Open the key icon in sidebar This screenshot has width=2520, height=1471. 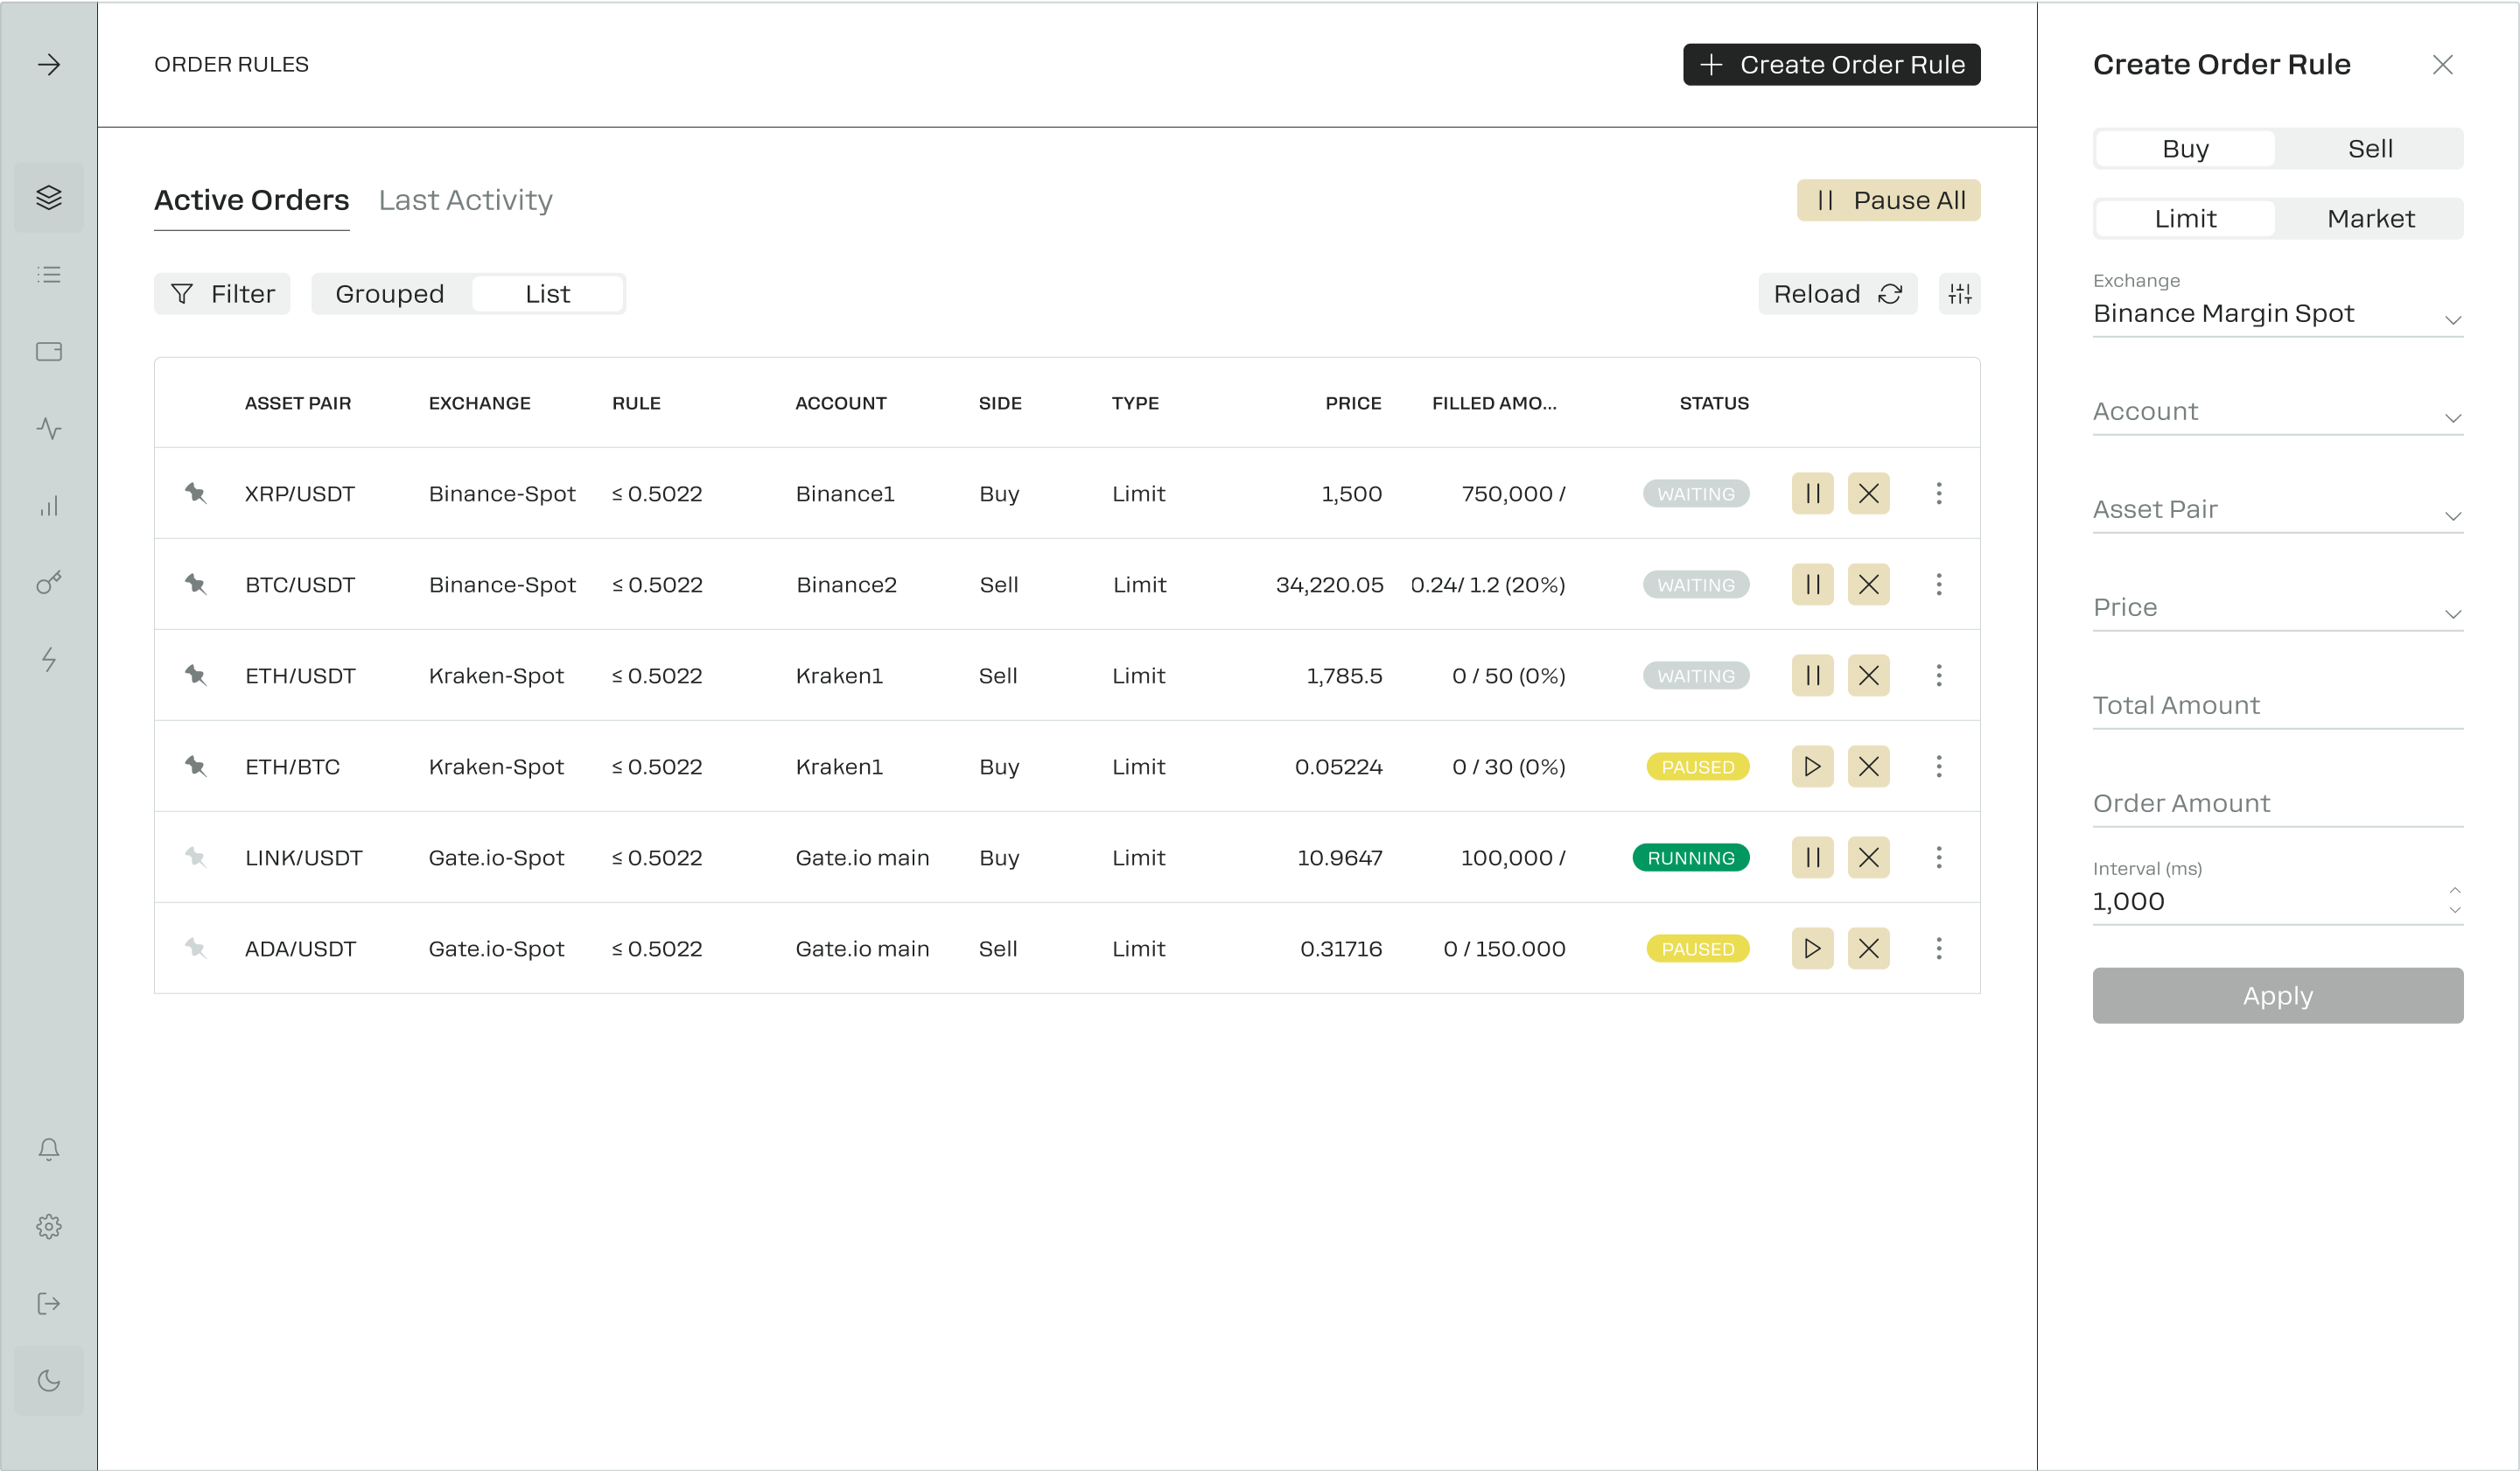[49, 582]
